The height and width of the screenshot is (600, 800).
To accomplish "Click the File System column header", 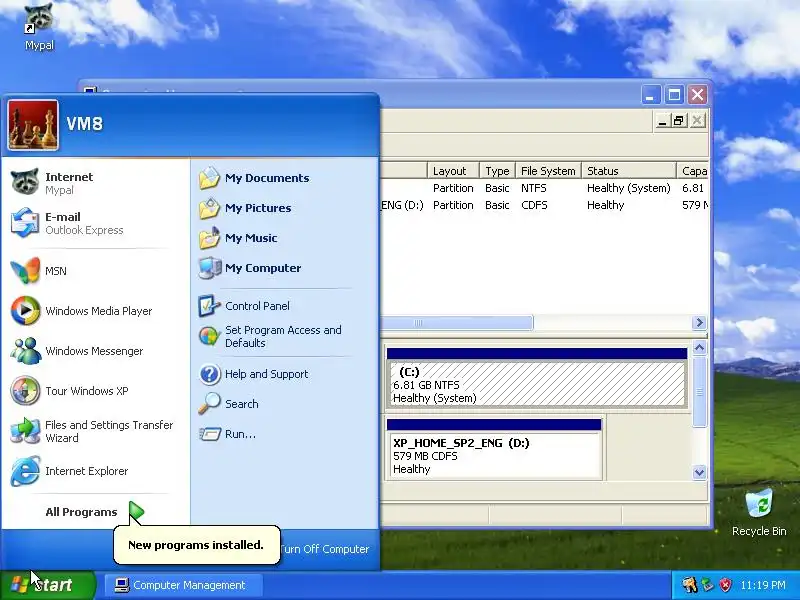I will click(x=548, y=171).
